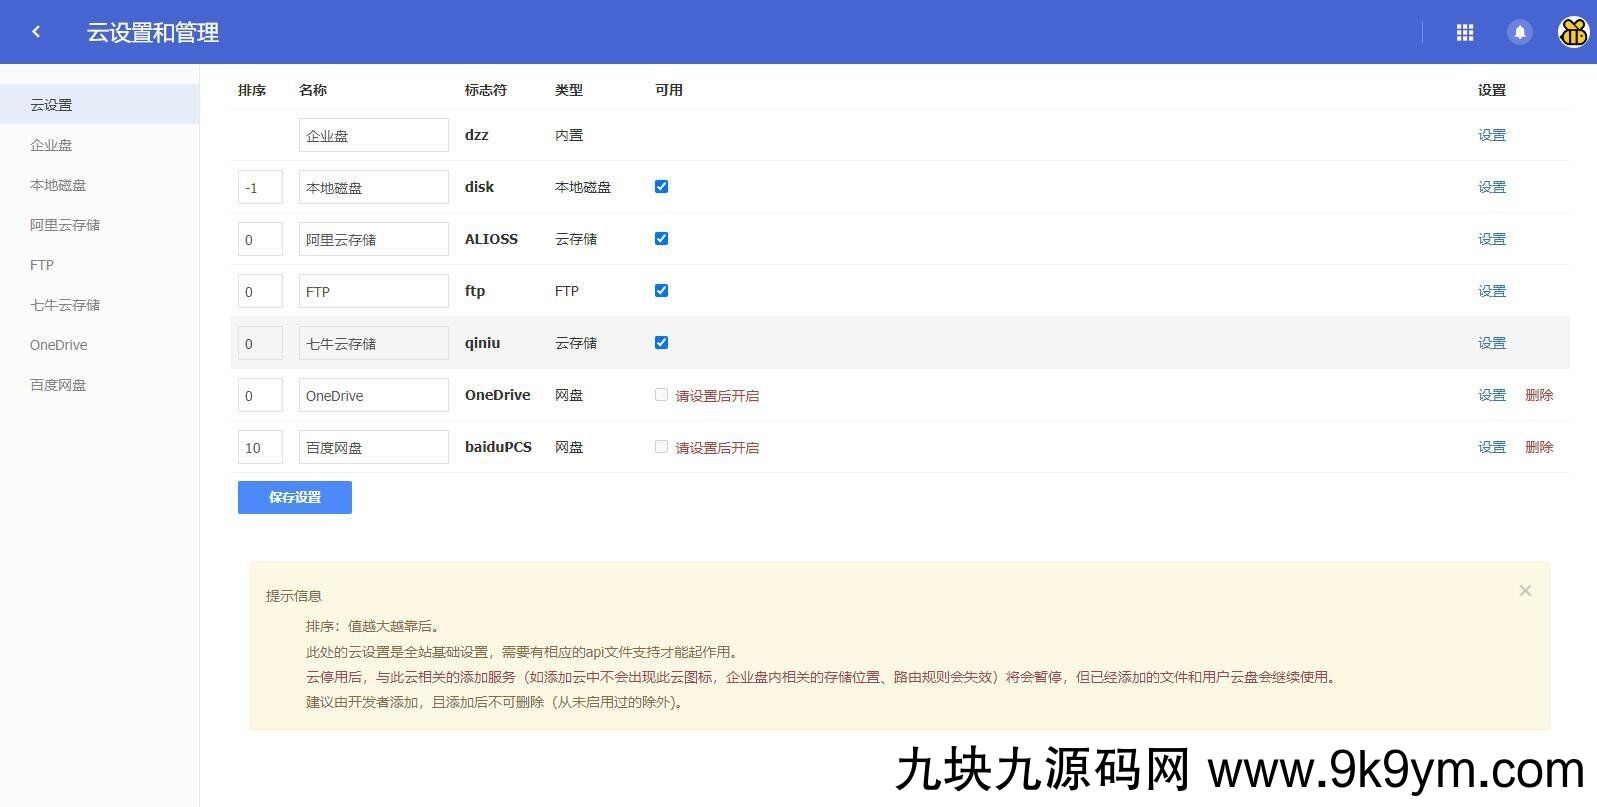The height and width of the screenshot is (807, 1597).
Task: Open 百度网盘 in the sidebar
Action: pyautogui.click(x=58, y=385)
